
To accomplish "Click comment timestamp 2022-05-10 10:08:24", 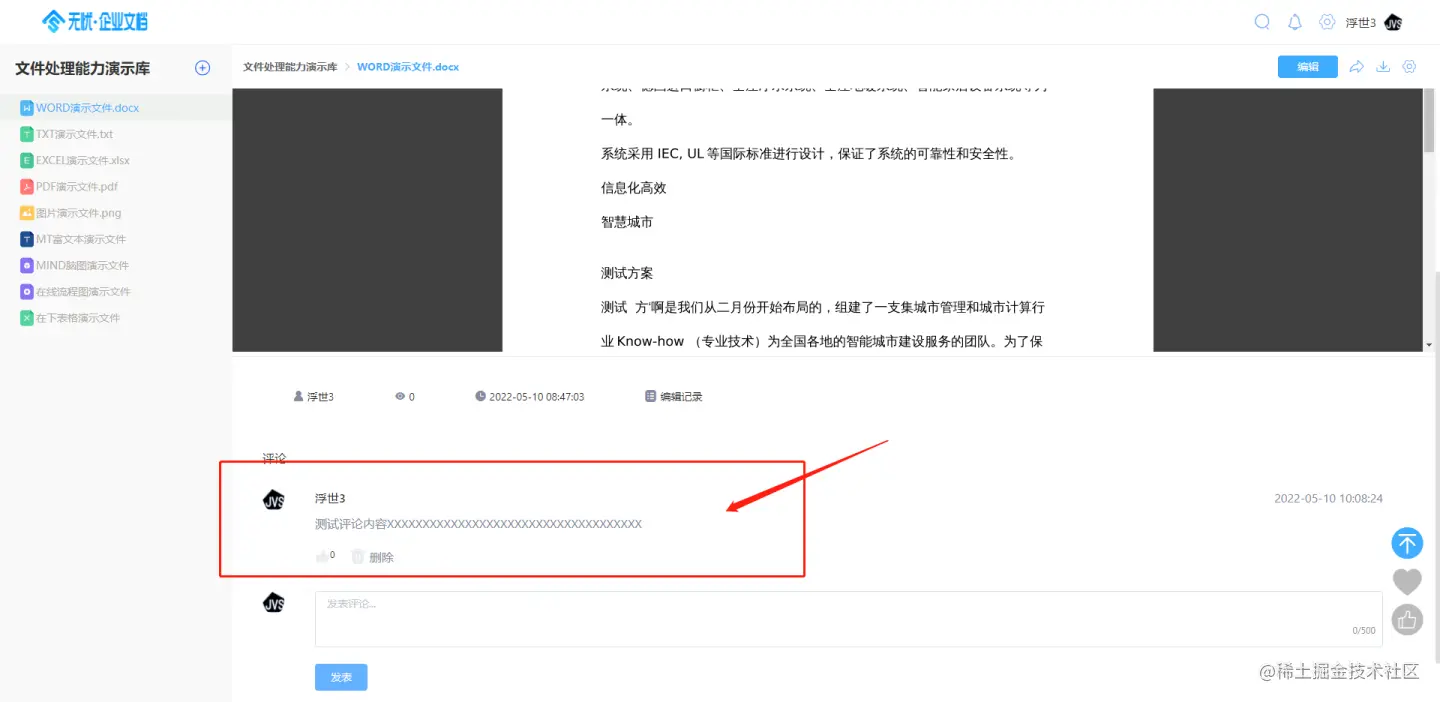I will click(1328, 498).
